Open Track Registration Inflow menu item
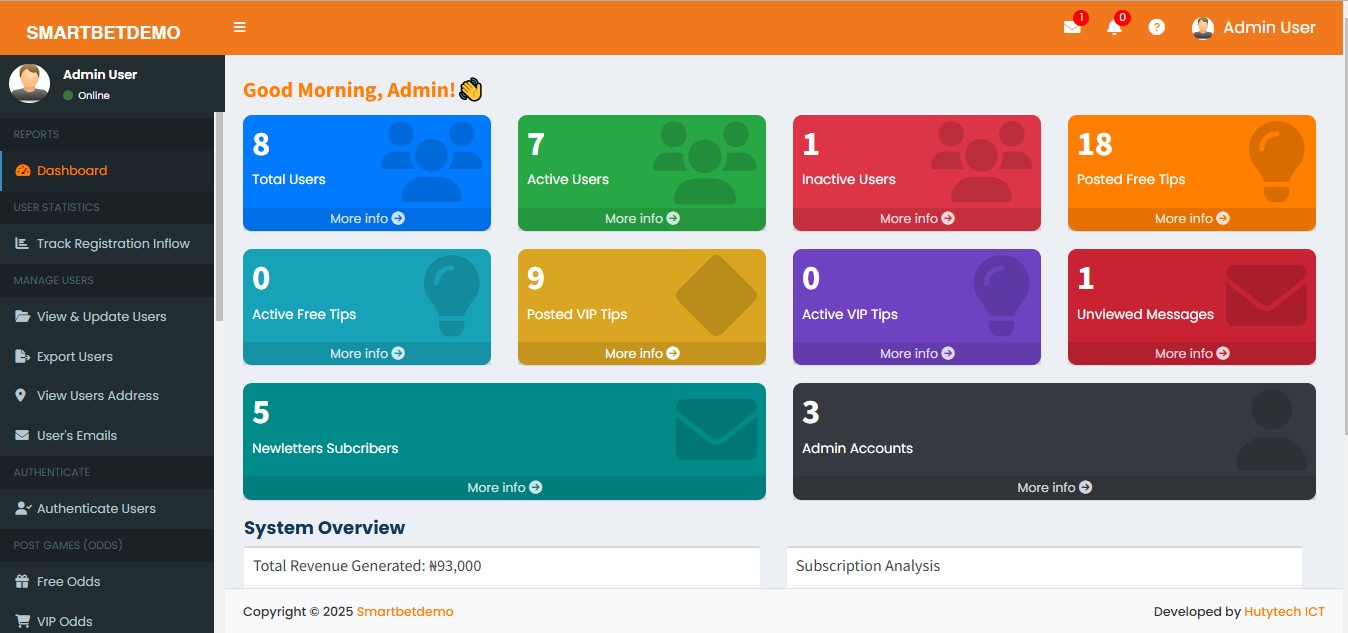This screenshot has height=633, width=1348. (113, 244)
